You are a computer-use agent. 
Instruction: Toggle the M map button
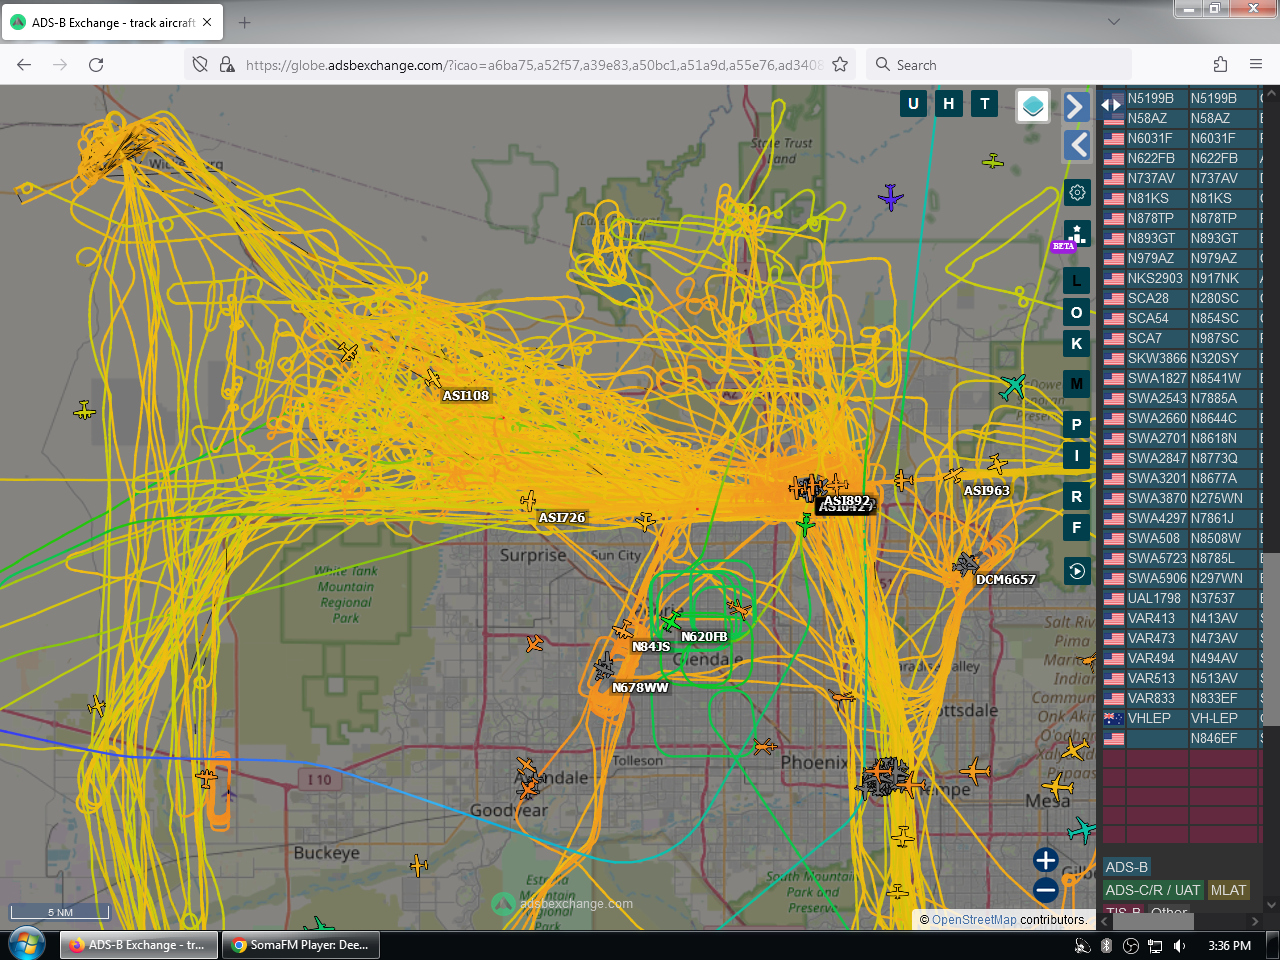click(x=1076, y=383)
